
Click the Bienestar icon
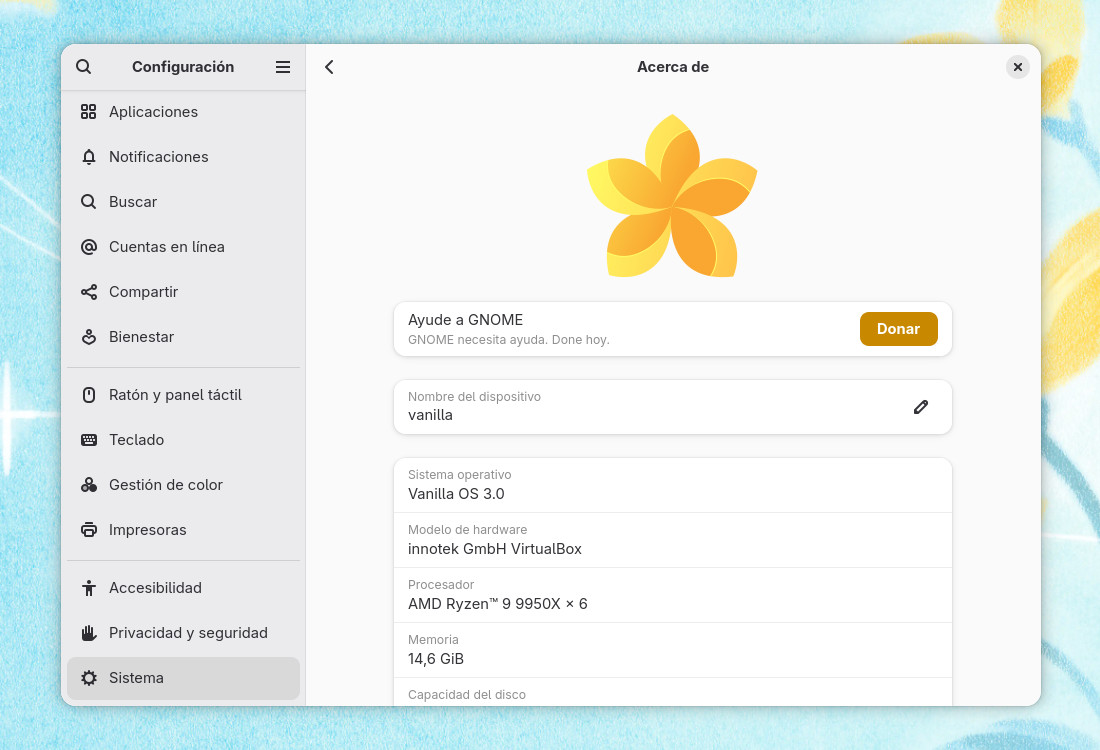88,337
